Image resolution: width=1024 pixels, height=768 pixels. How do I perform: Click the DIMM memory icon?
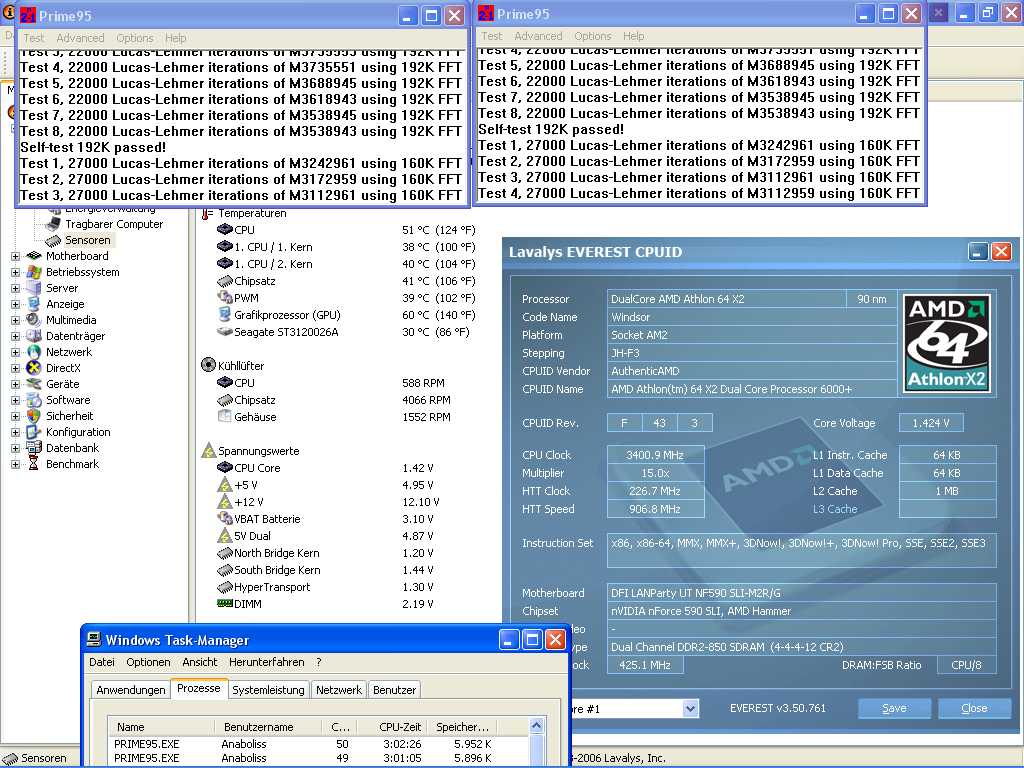pos(225,603)
